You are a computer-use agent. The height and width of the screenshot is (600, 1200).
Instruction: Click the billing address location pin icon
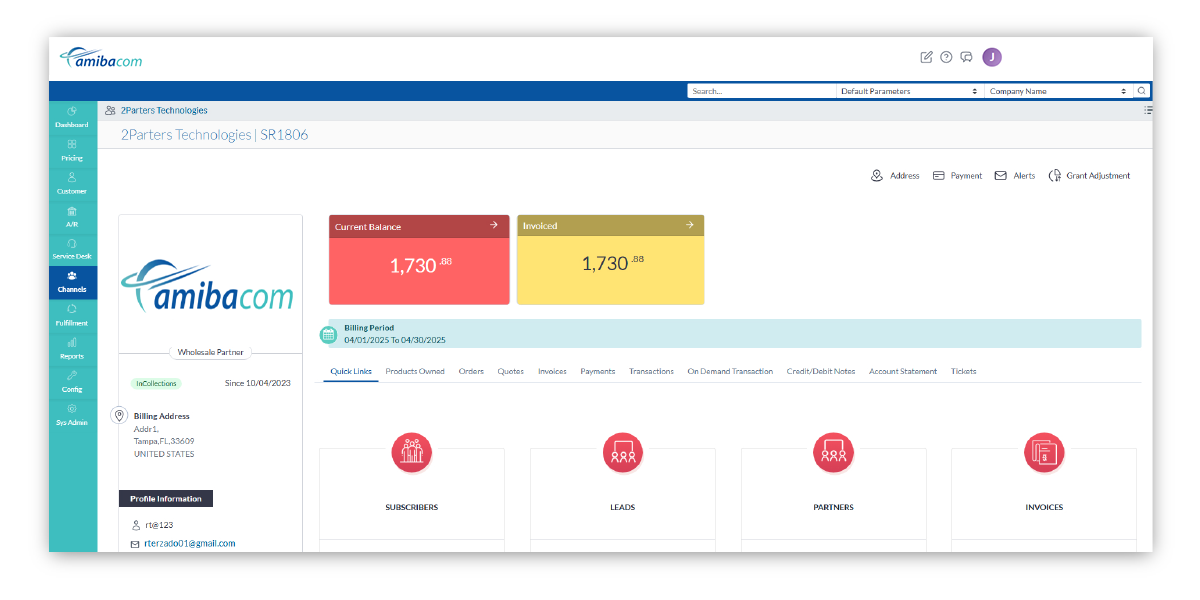click(119, 415)
